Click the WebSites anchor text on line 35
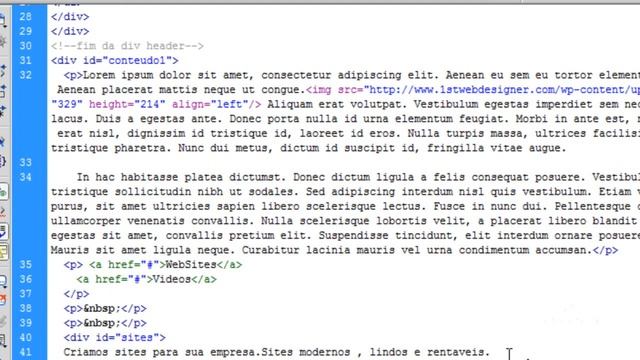 (191, 264)
